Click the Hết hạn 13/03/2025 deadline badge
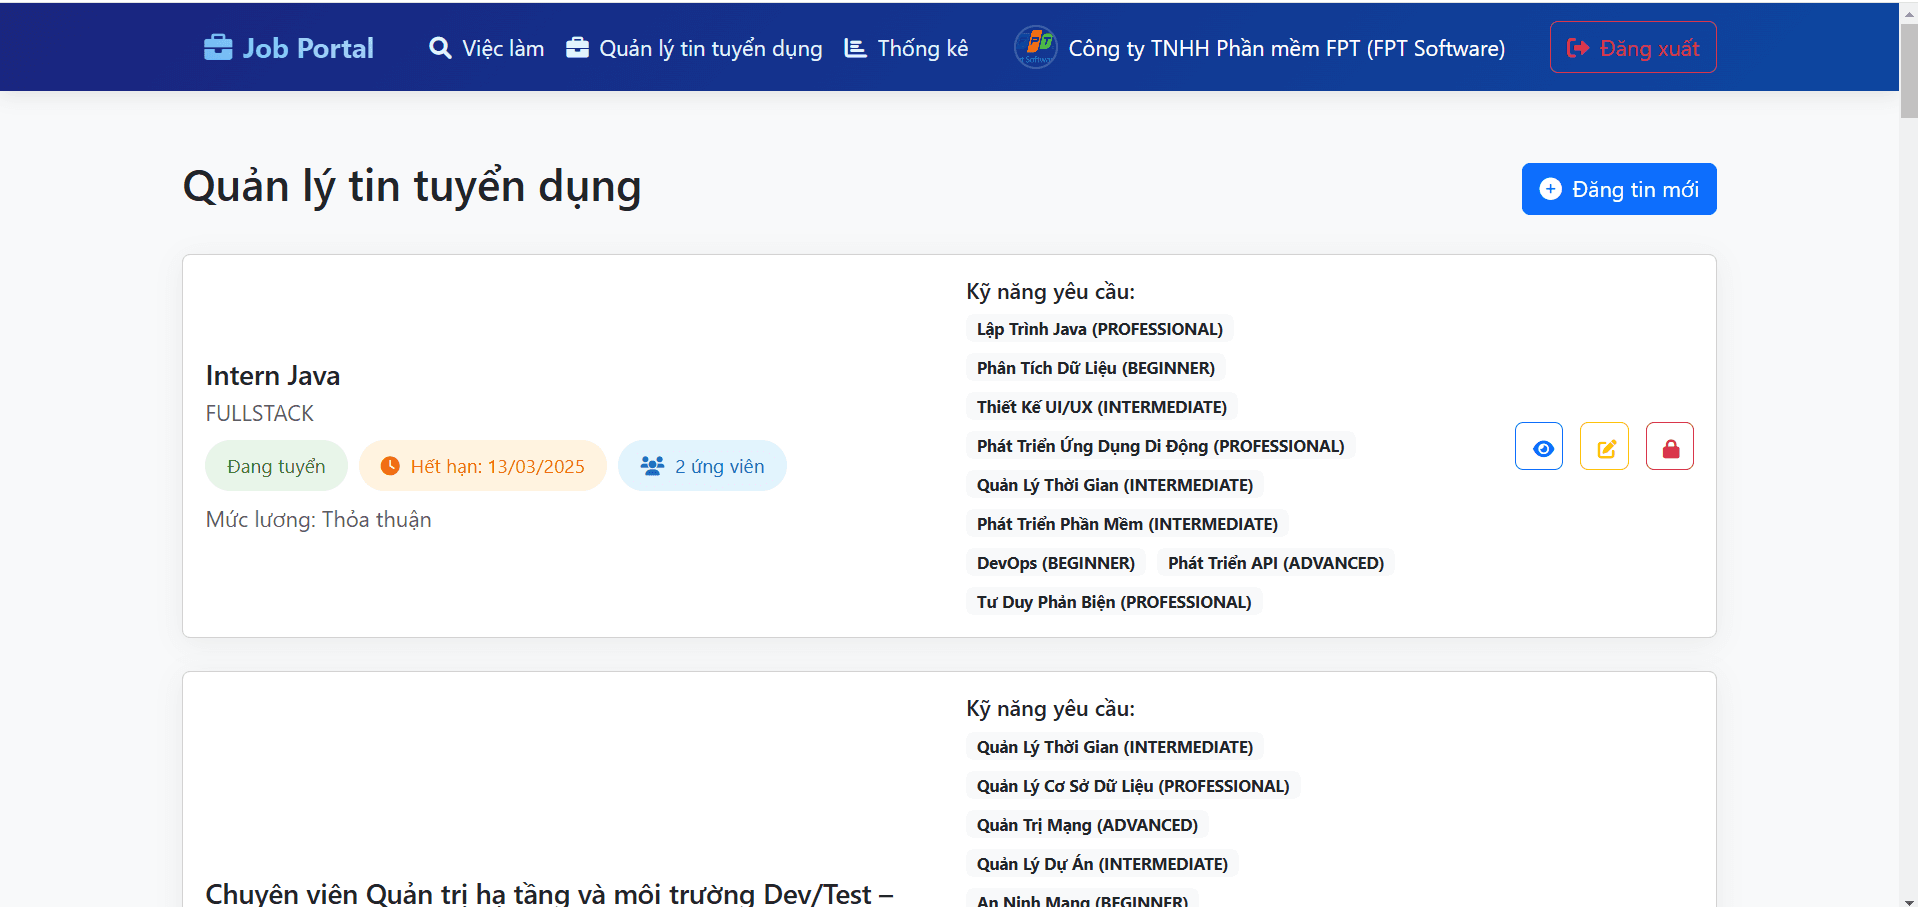 [x=483, y=466]
